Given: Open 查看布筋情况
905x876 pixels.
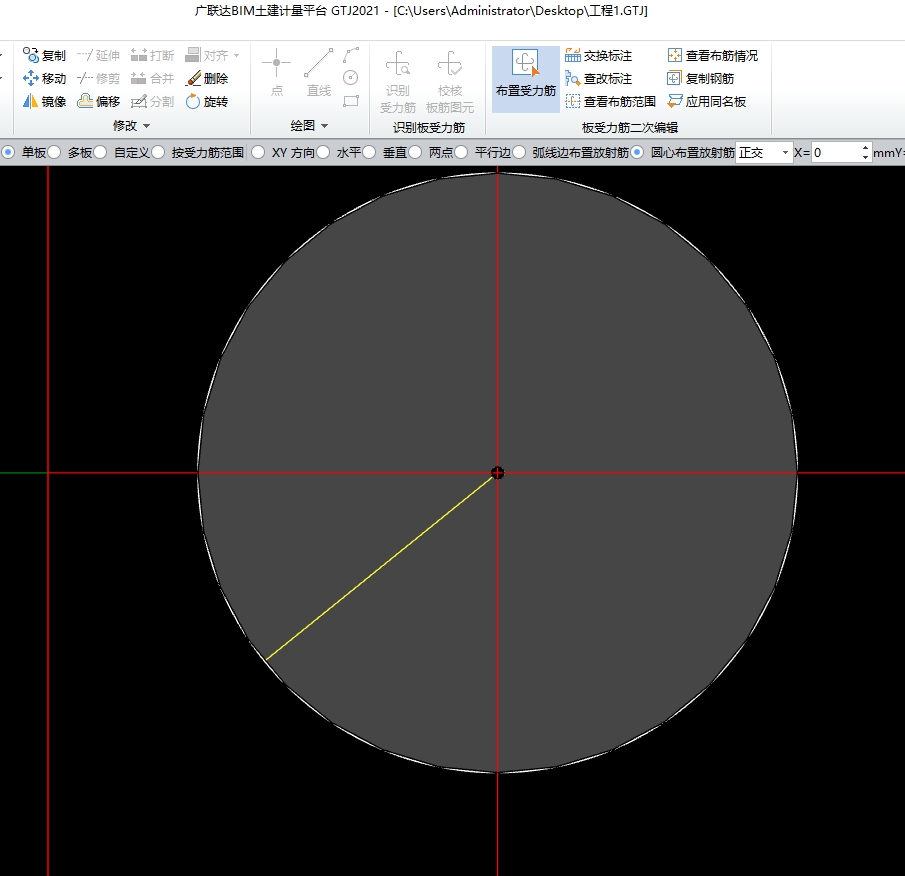Looking at the screenshot, I should (712, 55).
